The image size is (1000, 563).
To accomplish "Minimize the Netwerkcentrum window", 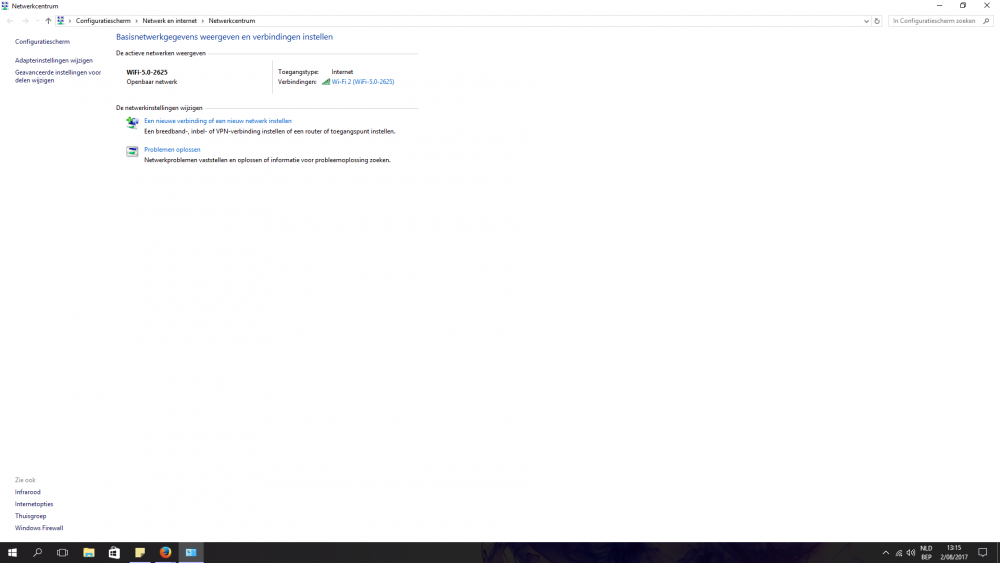I will 939,6.
